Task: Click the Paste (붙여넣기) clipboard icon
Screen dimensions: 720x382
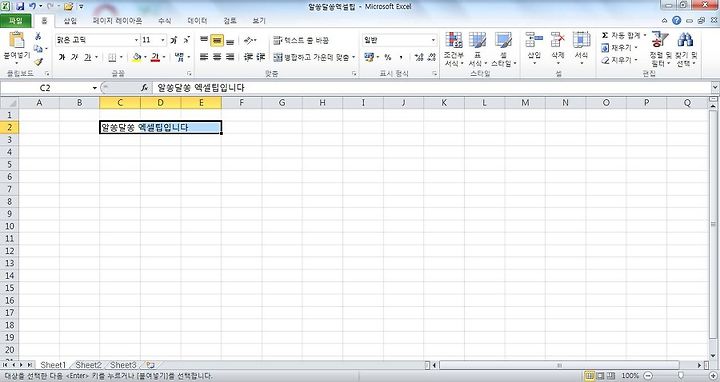Action: (x=17, y=40)
